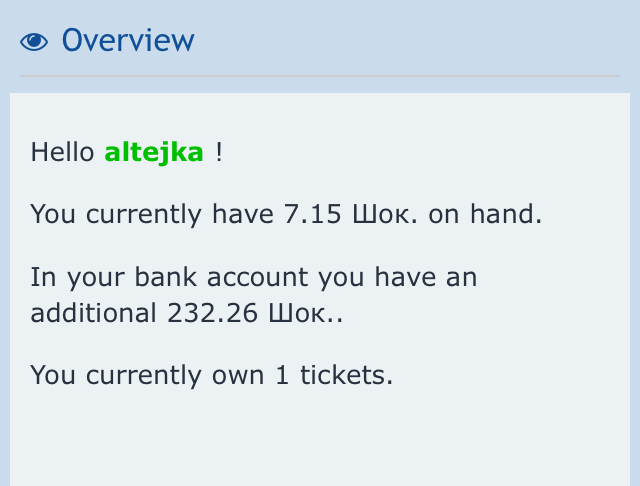Click the word "additional" in the bank text

pos(89,313)
